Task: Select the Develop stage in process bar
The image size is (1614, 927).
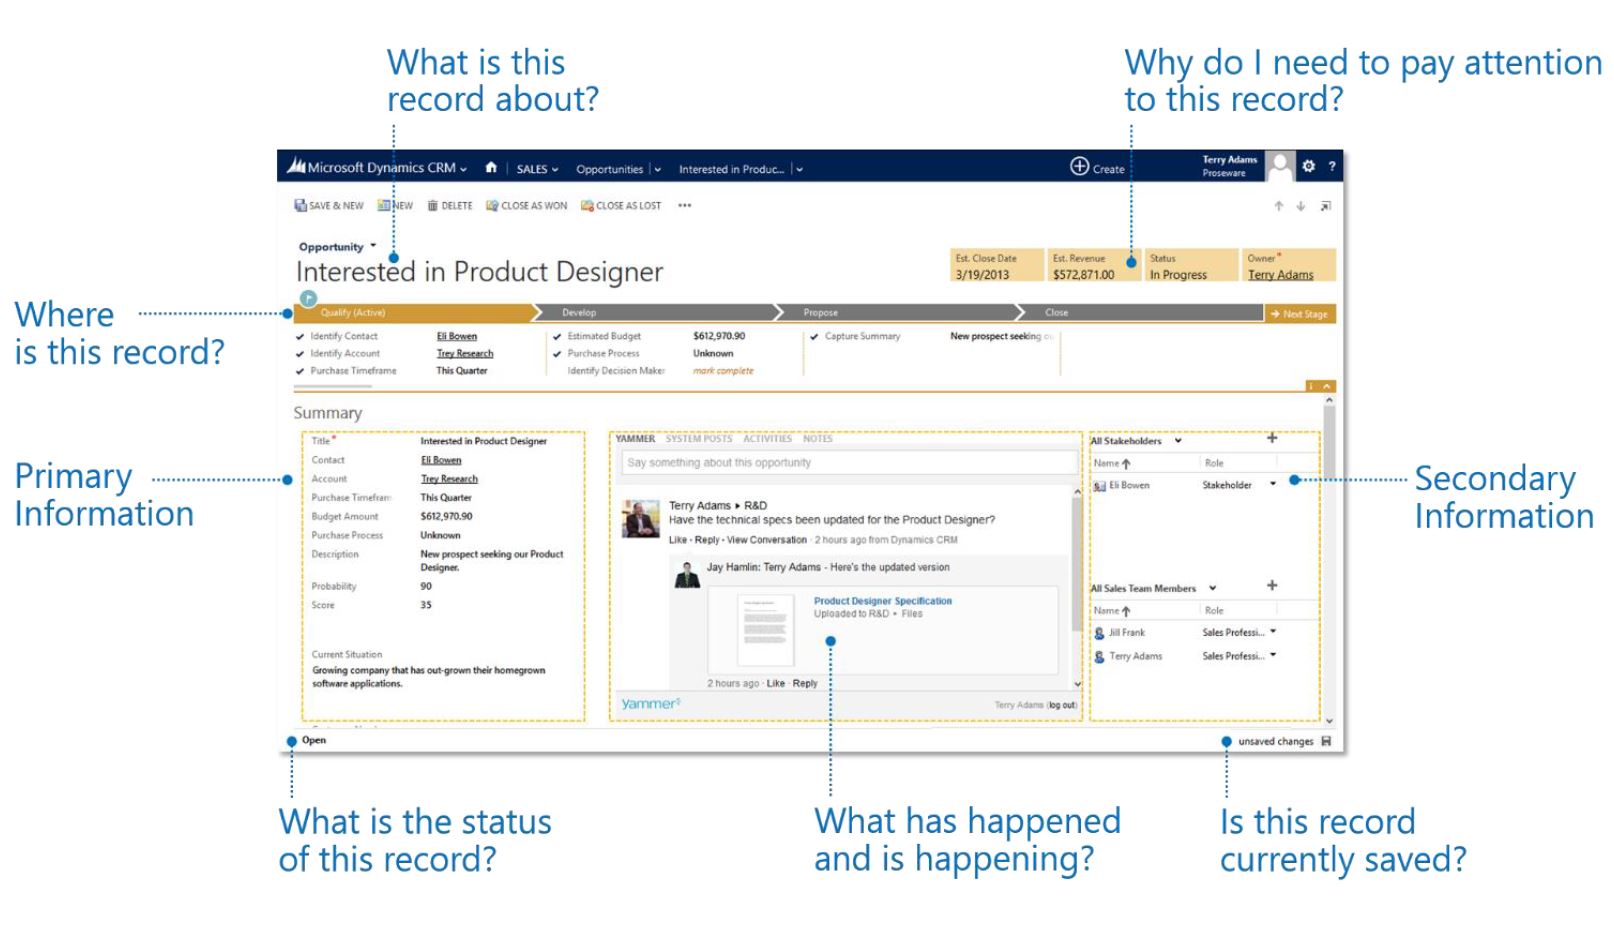Action: click(x=579, y=313)
